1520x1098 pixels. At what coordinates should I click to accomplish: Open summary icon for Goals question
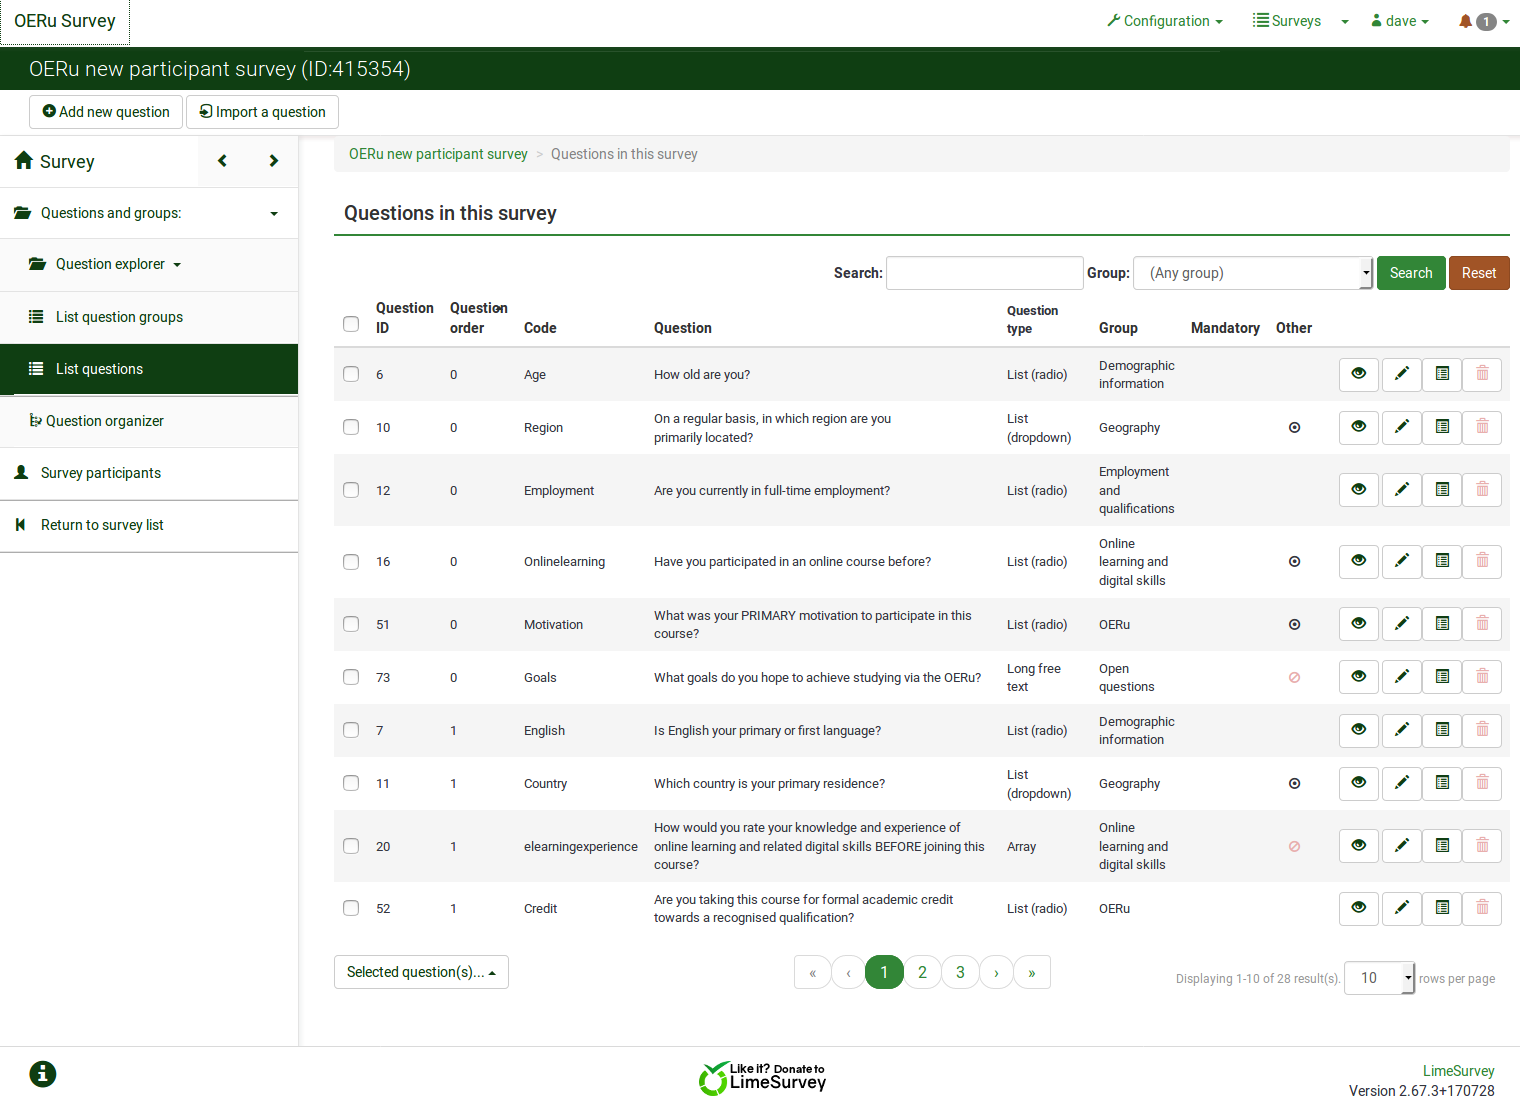tap(1442, 677)
